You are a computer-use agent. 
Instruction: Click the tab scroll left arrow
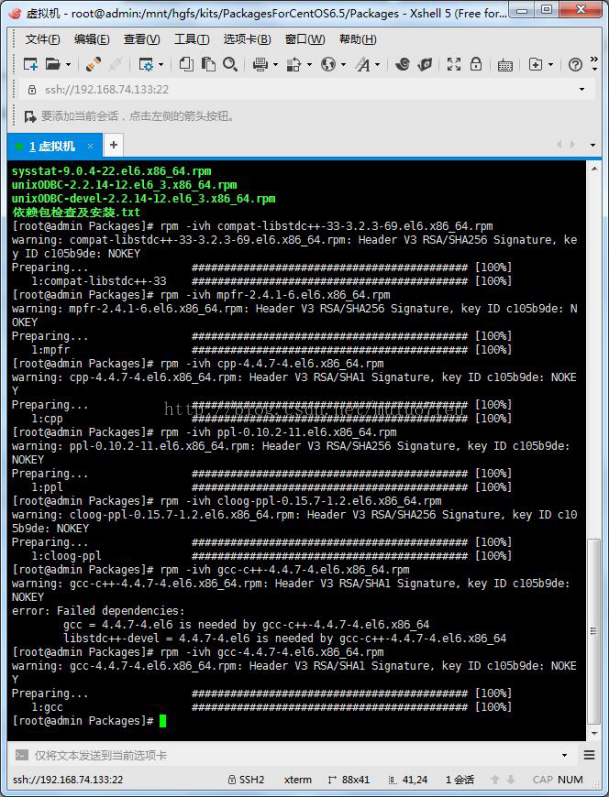pyautogui.click(x=559, y=145)
